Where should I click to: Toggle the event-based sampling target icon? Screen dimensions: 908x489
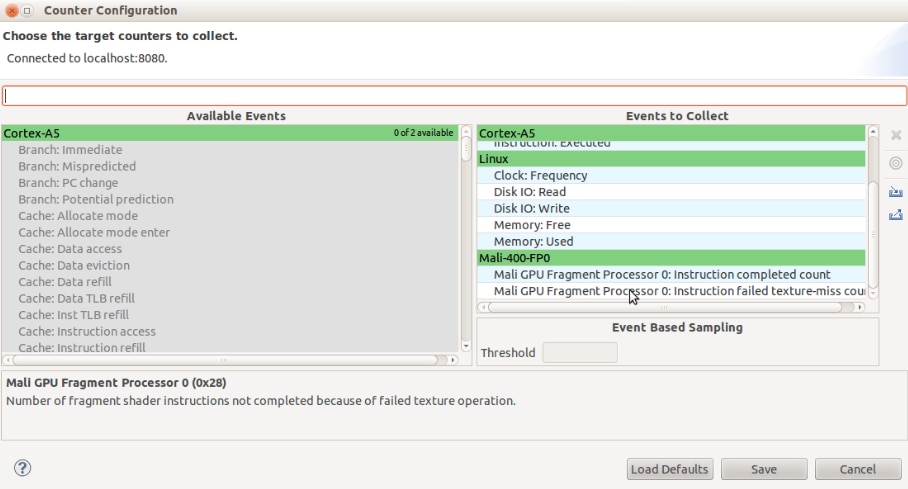[896, 163]
